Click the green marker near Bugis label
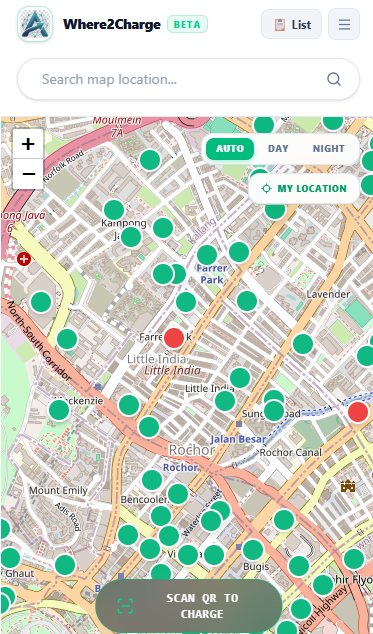The image size is (373, 634). tap(253, 550)
